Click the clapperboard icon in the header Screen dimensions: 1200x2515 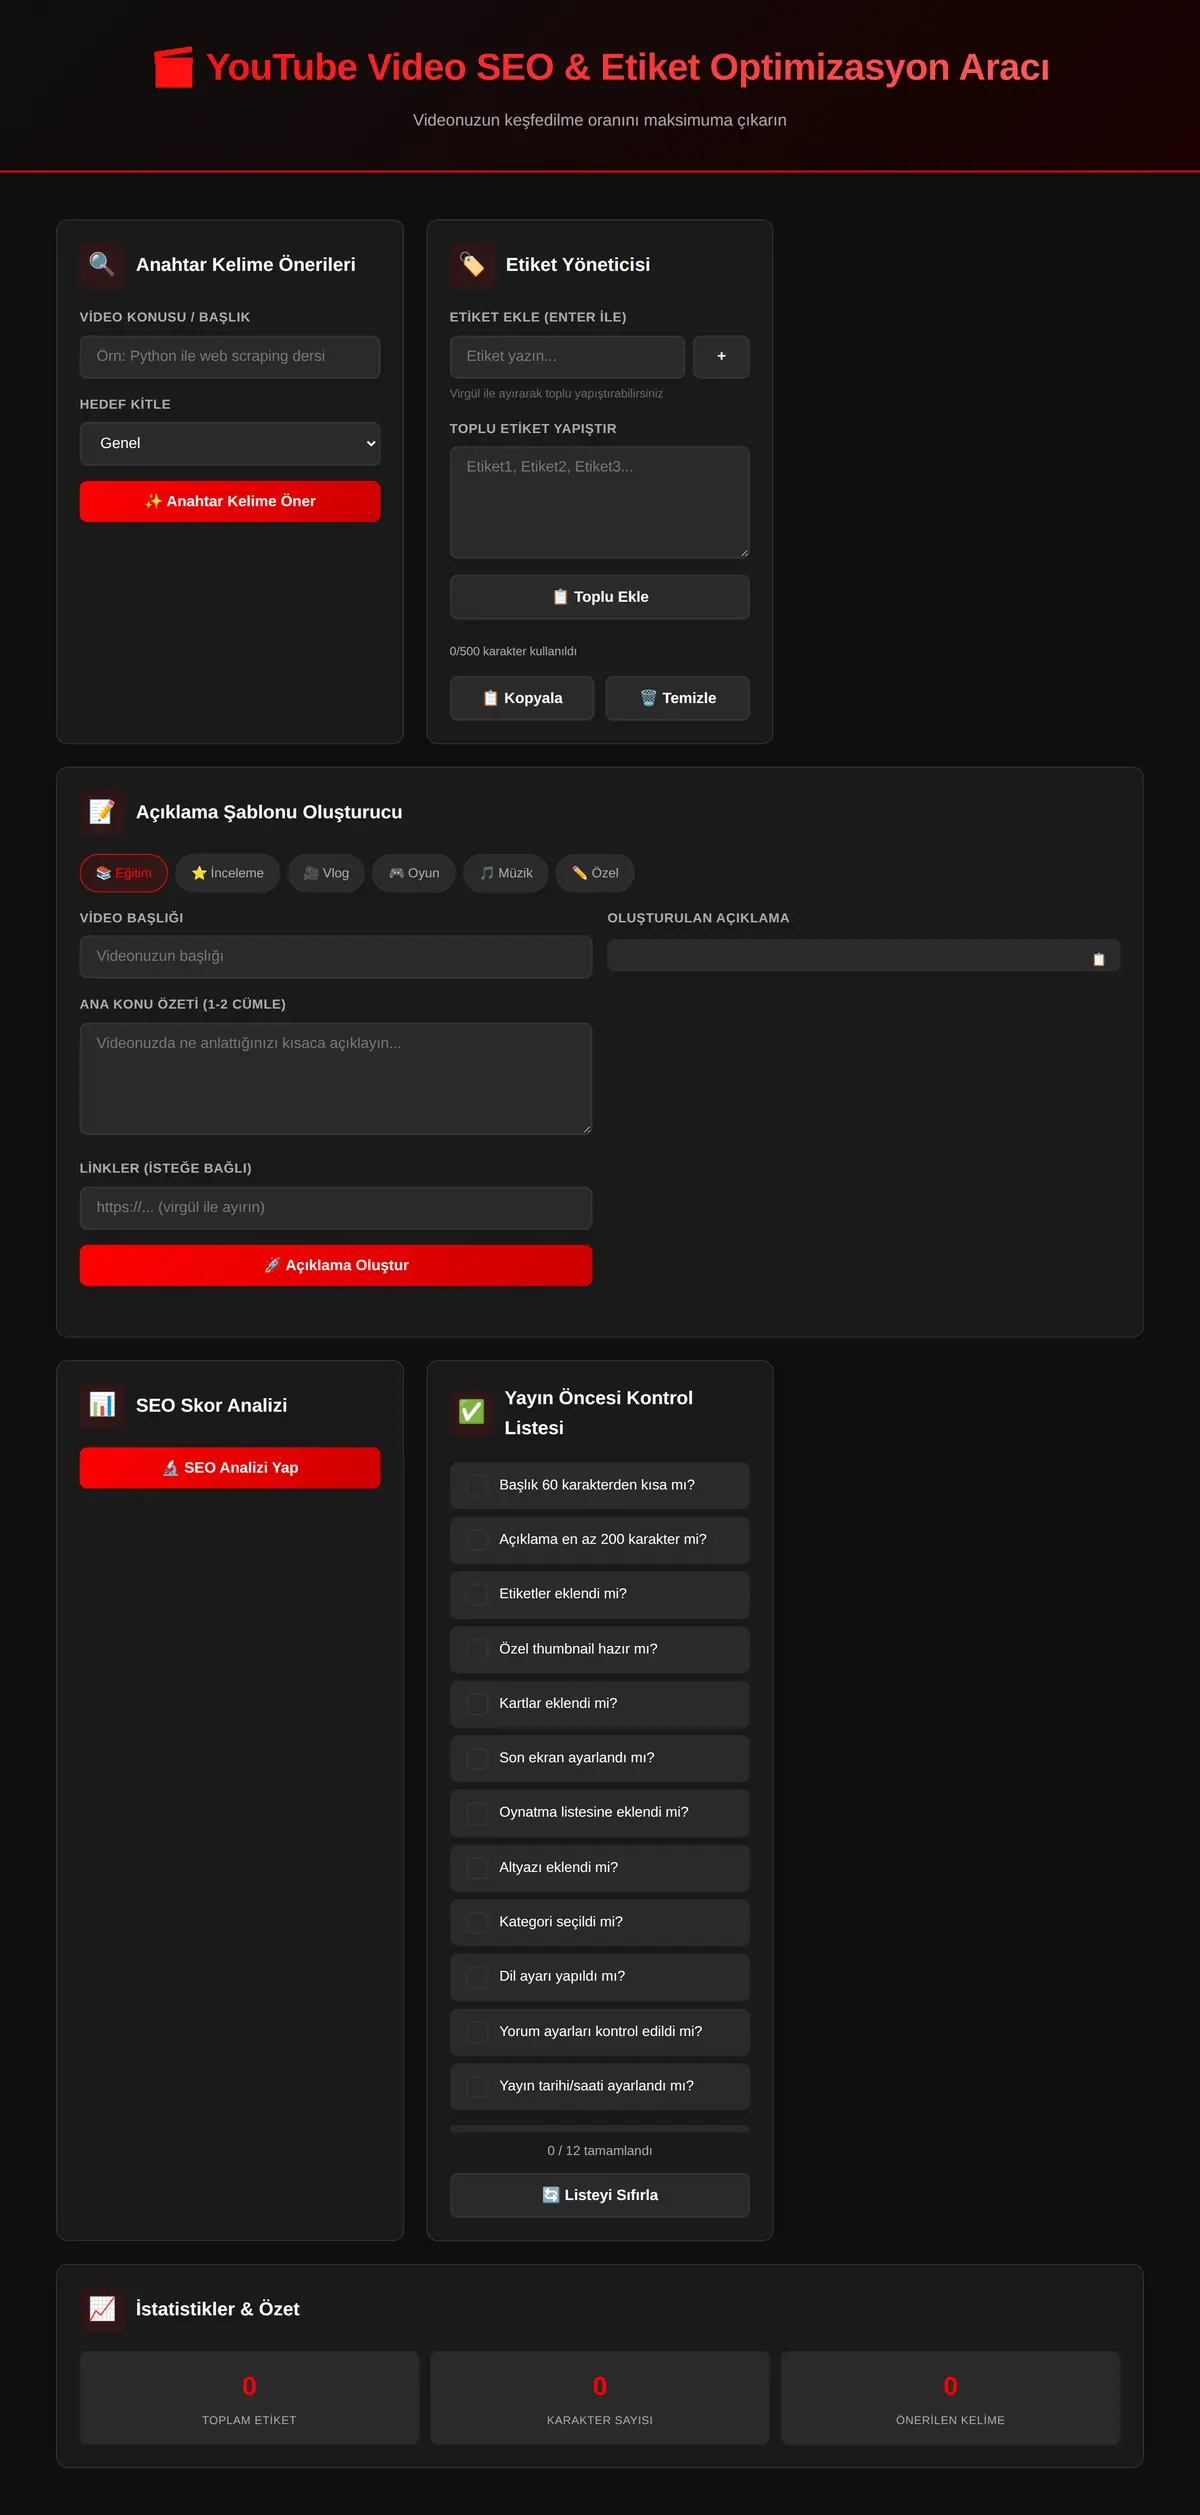click(x=173, y=68)
